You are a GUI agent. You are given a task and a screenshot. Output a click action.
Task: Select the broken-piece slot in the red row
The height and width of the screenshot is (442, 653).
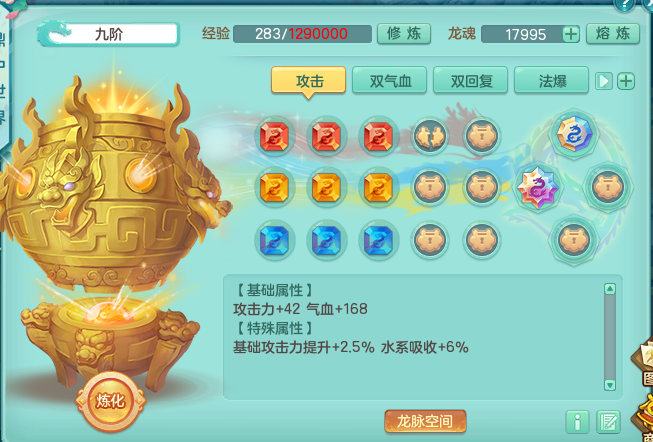coord(430,136)
